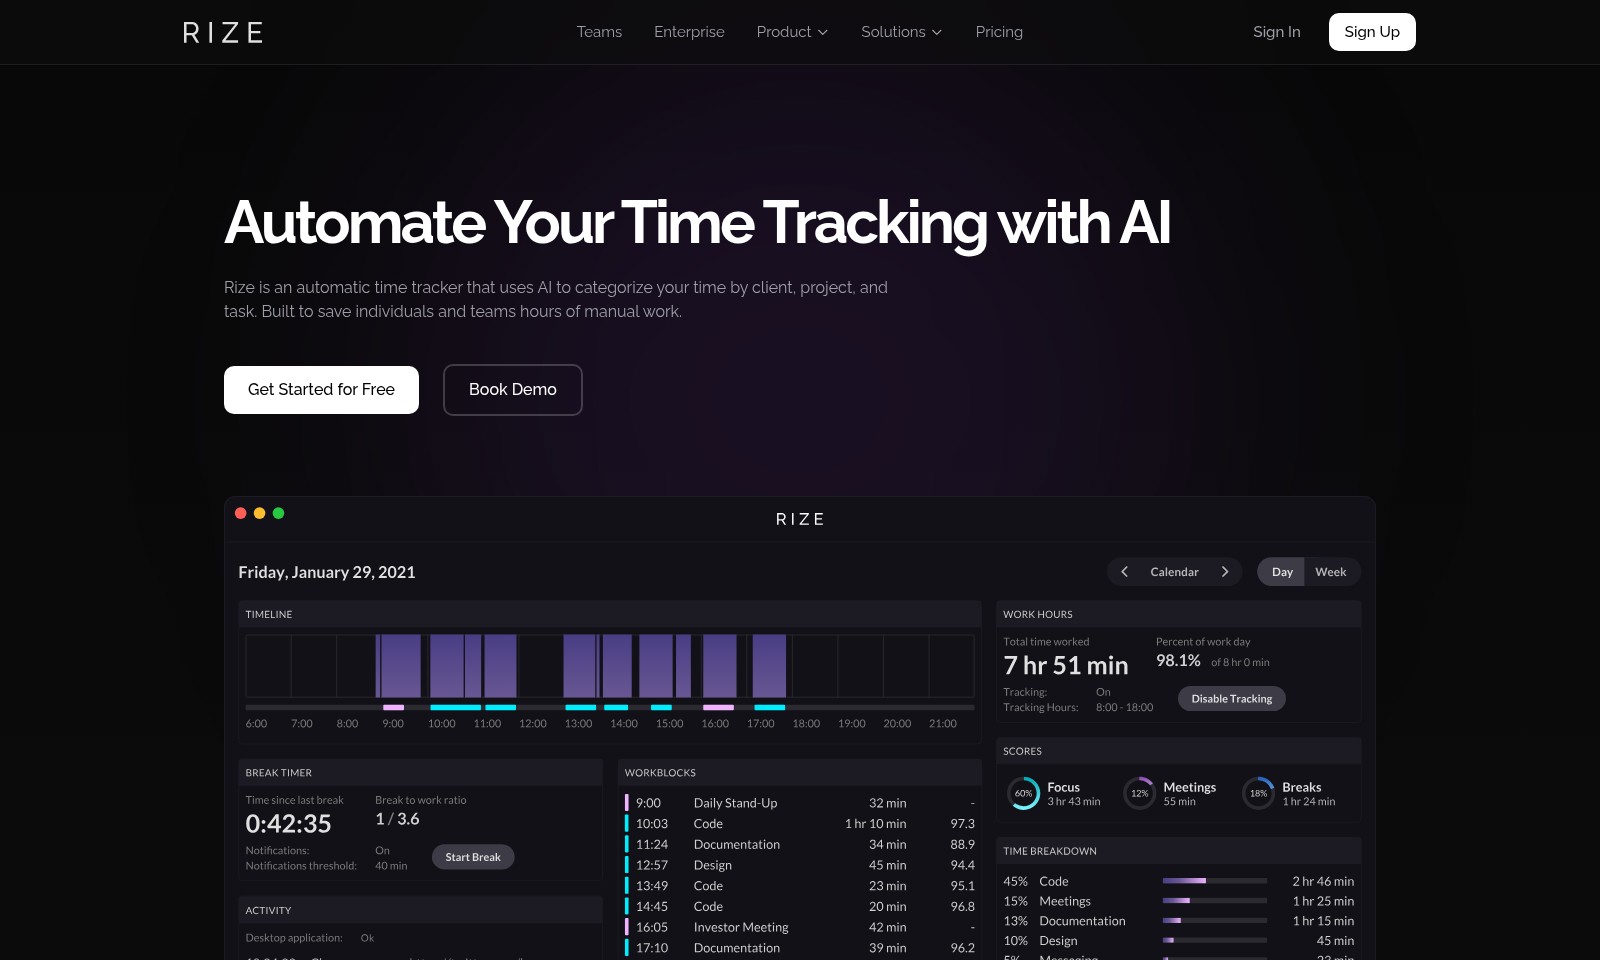
Task: Select the 11:24 Documentation workblock
Action: (800, 845)
